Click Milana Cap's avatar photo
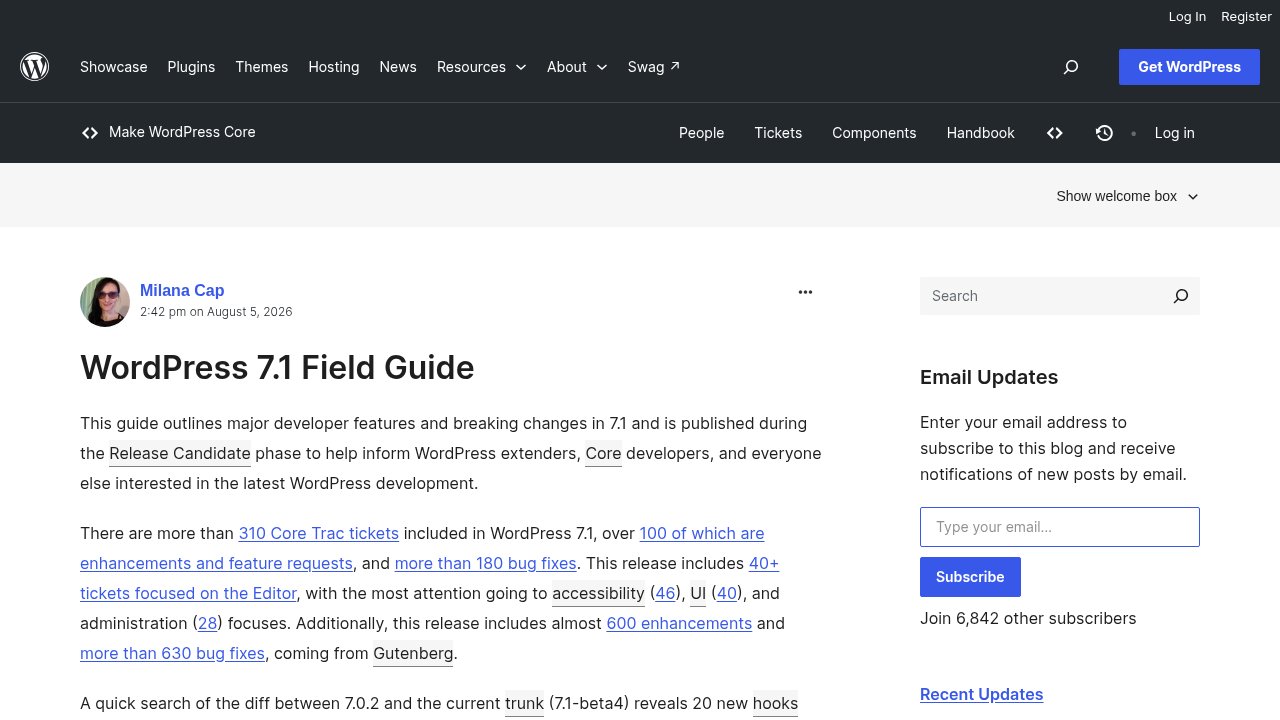The image size is (1280, 720). pyautogui.click(x=105, y=302)
